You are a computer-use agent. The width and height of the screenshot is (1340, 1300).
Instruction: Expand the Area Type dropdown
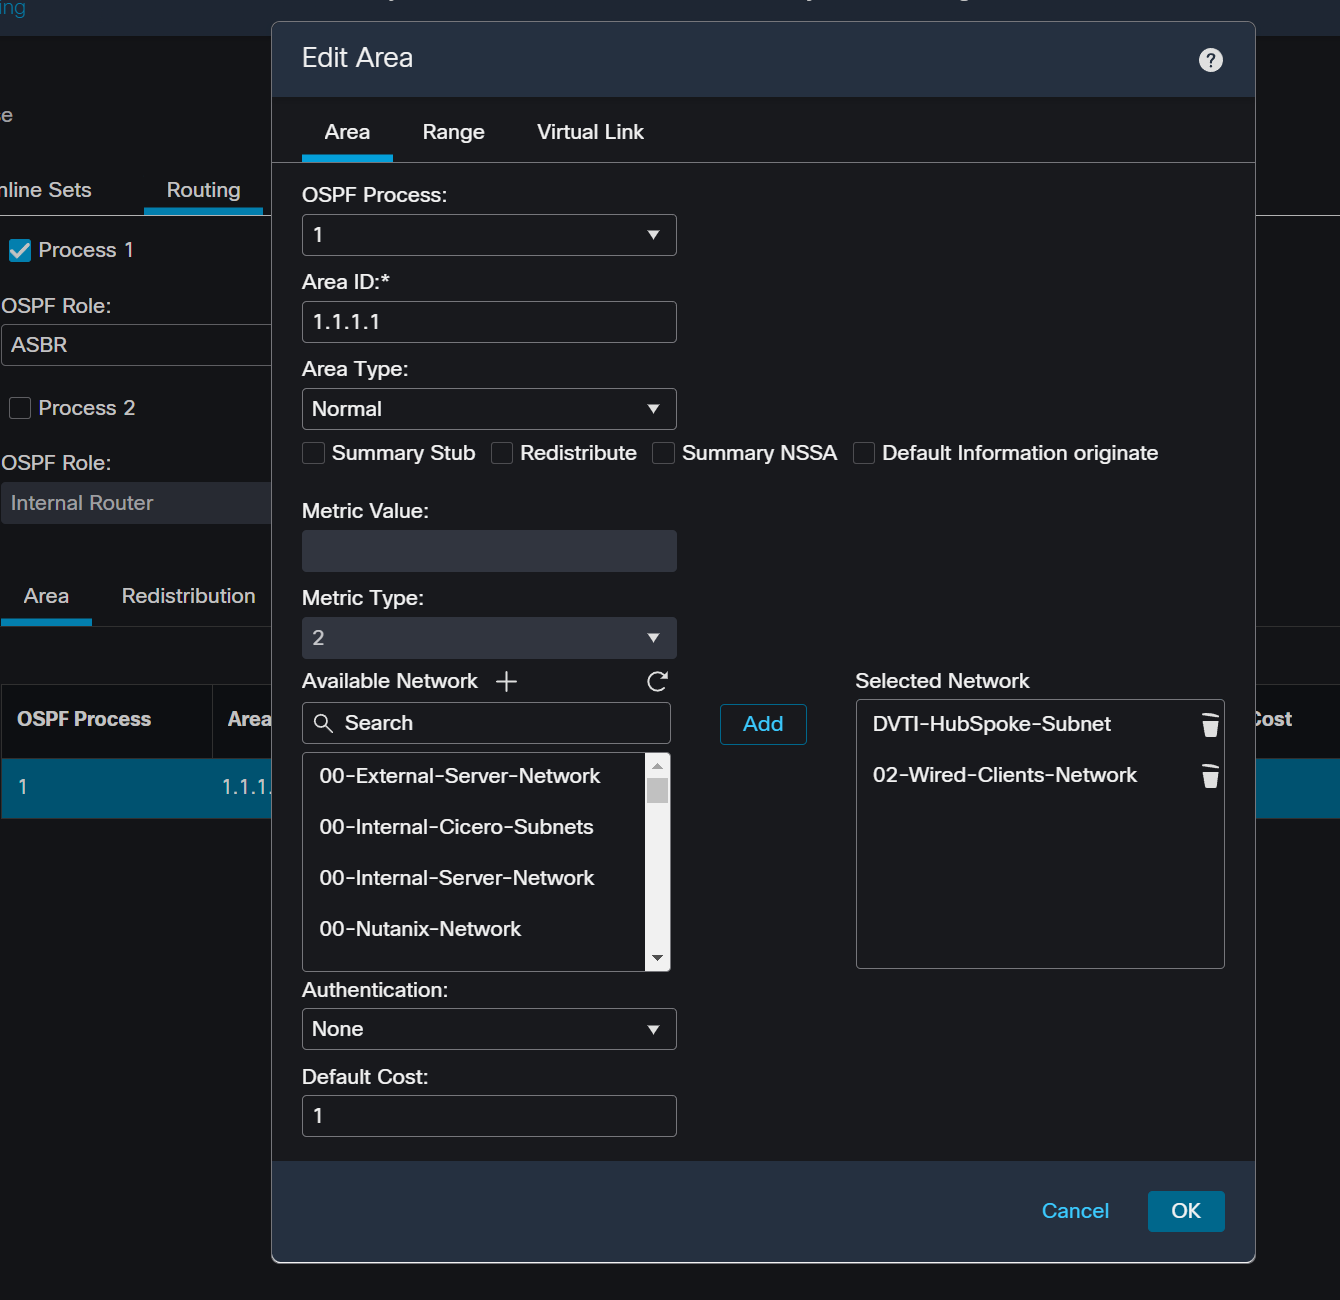[489, 409]
